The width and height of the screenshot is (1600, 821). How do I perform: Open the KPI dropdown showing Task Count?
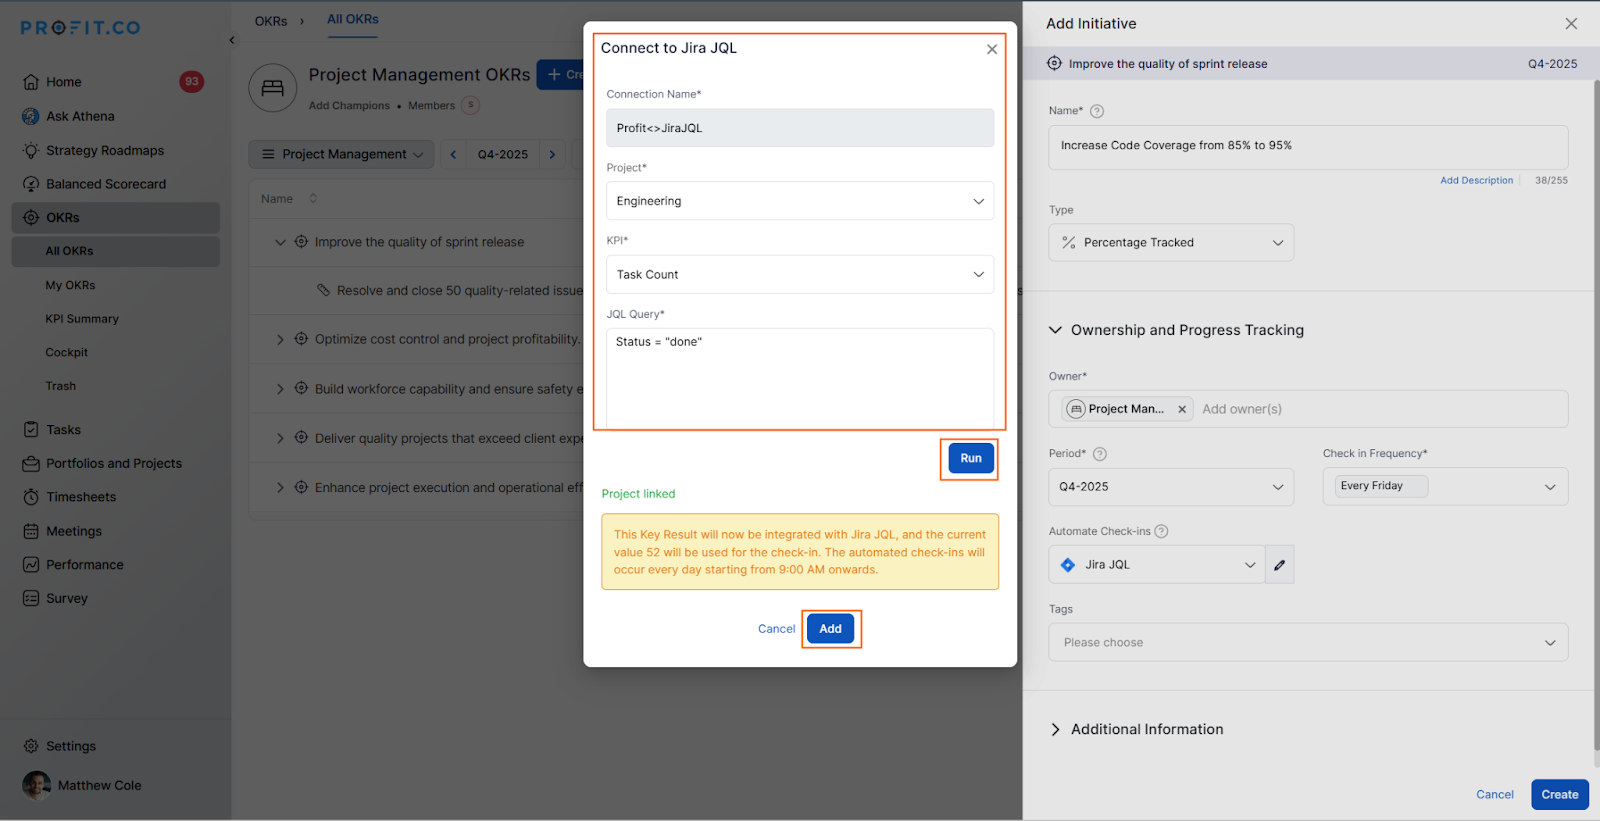click(x=800, y=274)
